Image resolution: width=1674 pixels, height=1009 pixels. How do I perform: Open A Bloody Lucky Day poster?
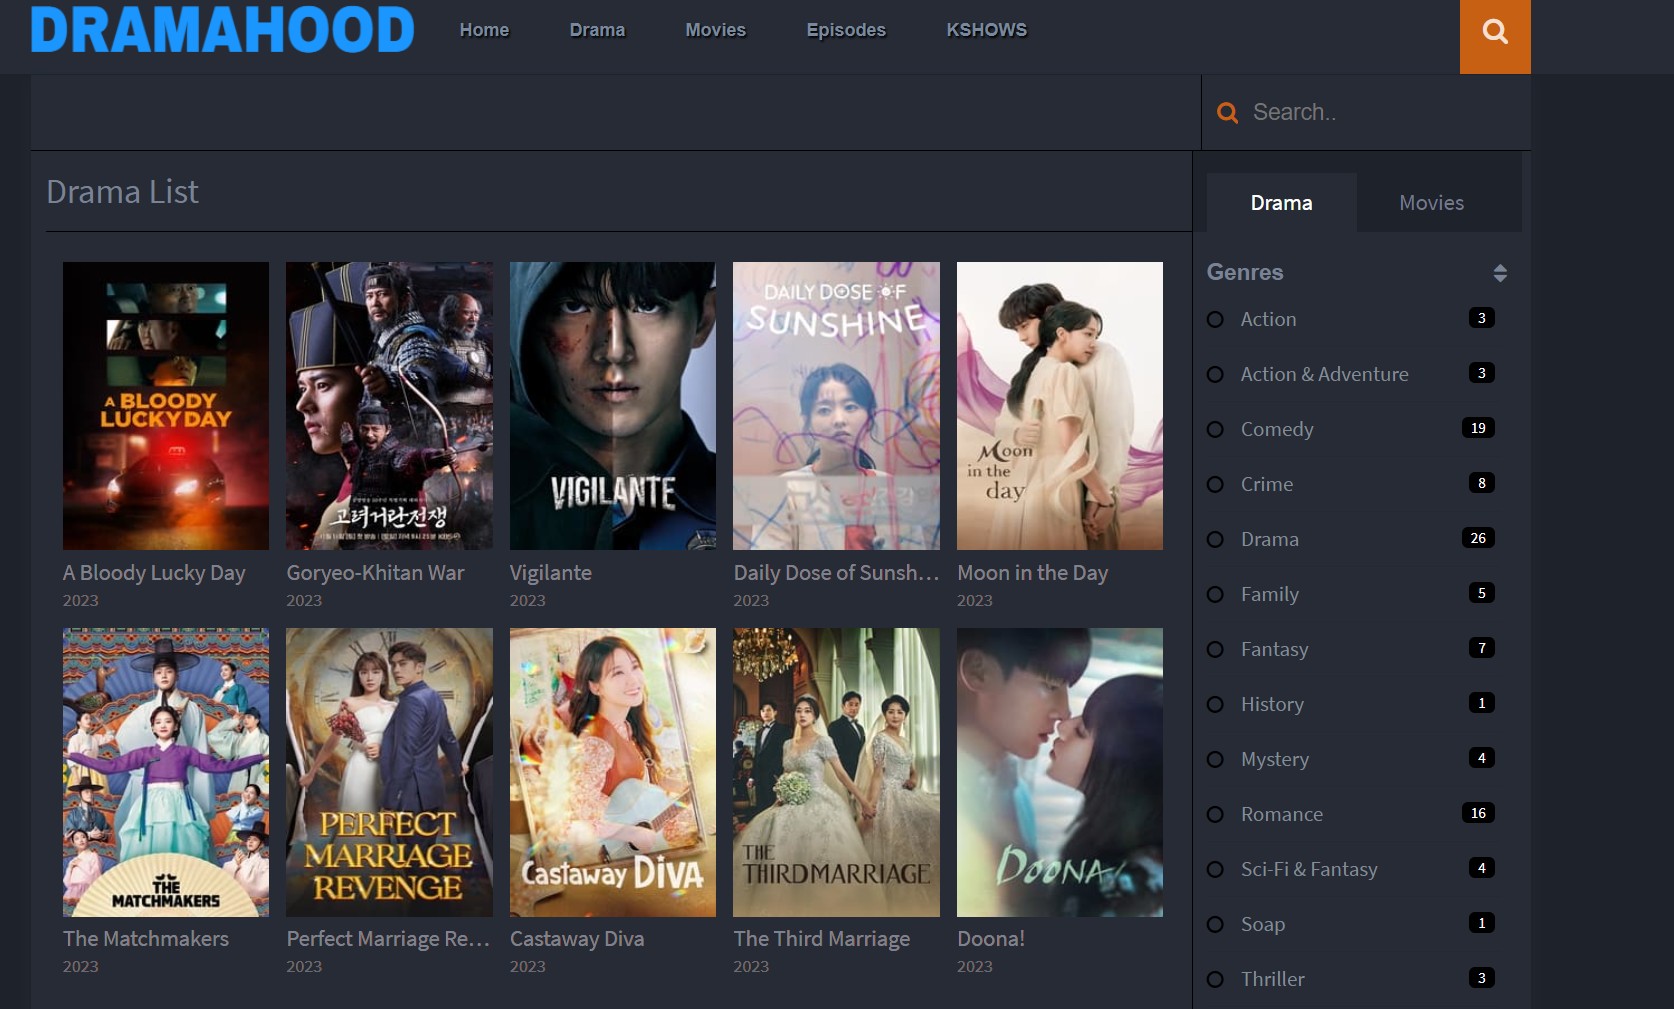166,406
